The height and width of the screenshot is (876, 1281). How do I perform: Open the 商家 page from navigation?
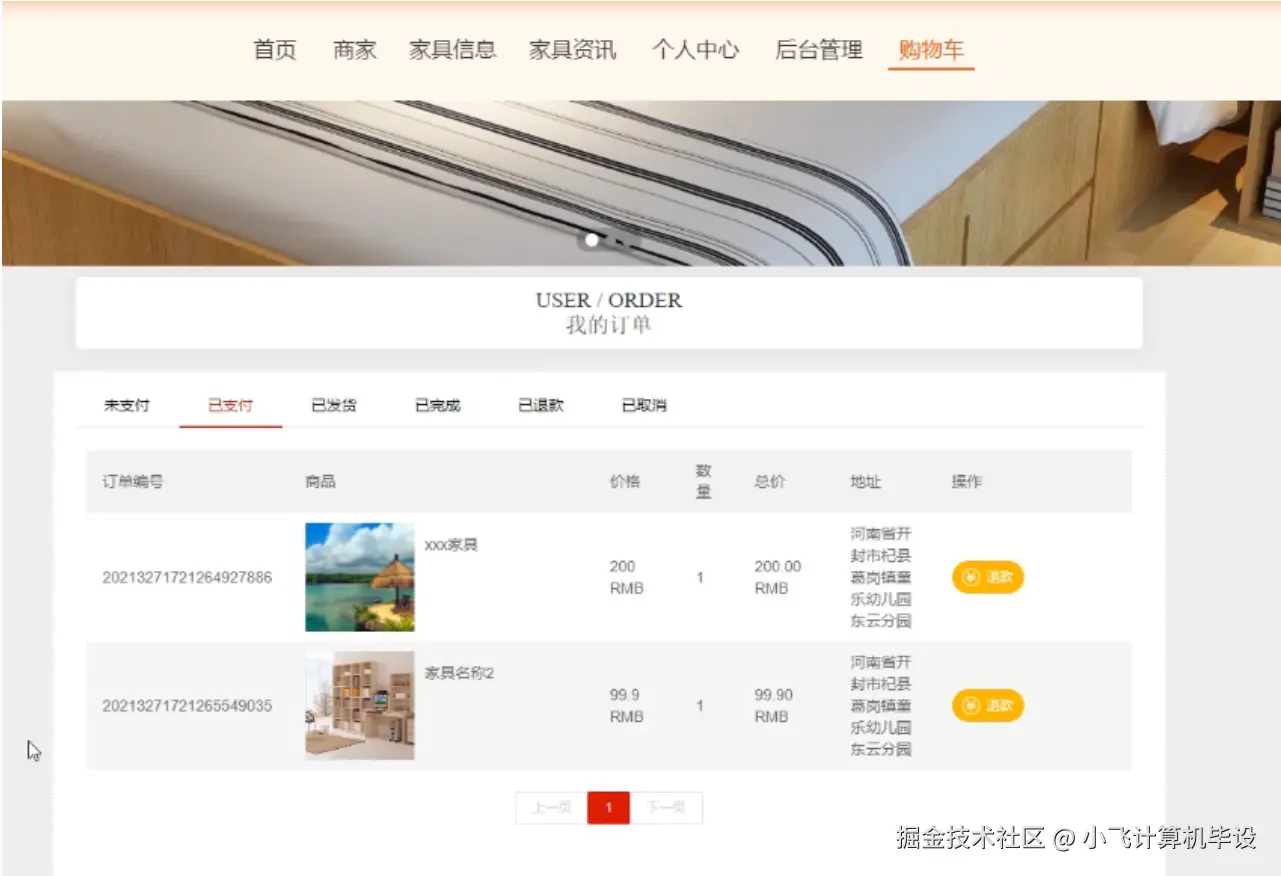[354, 50]
